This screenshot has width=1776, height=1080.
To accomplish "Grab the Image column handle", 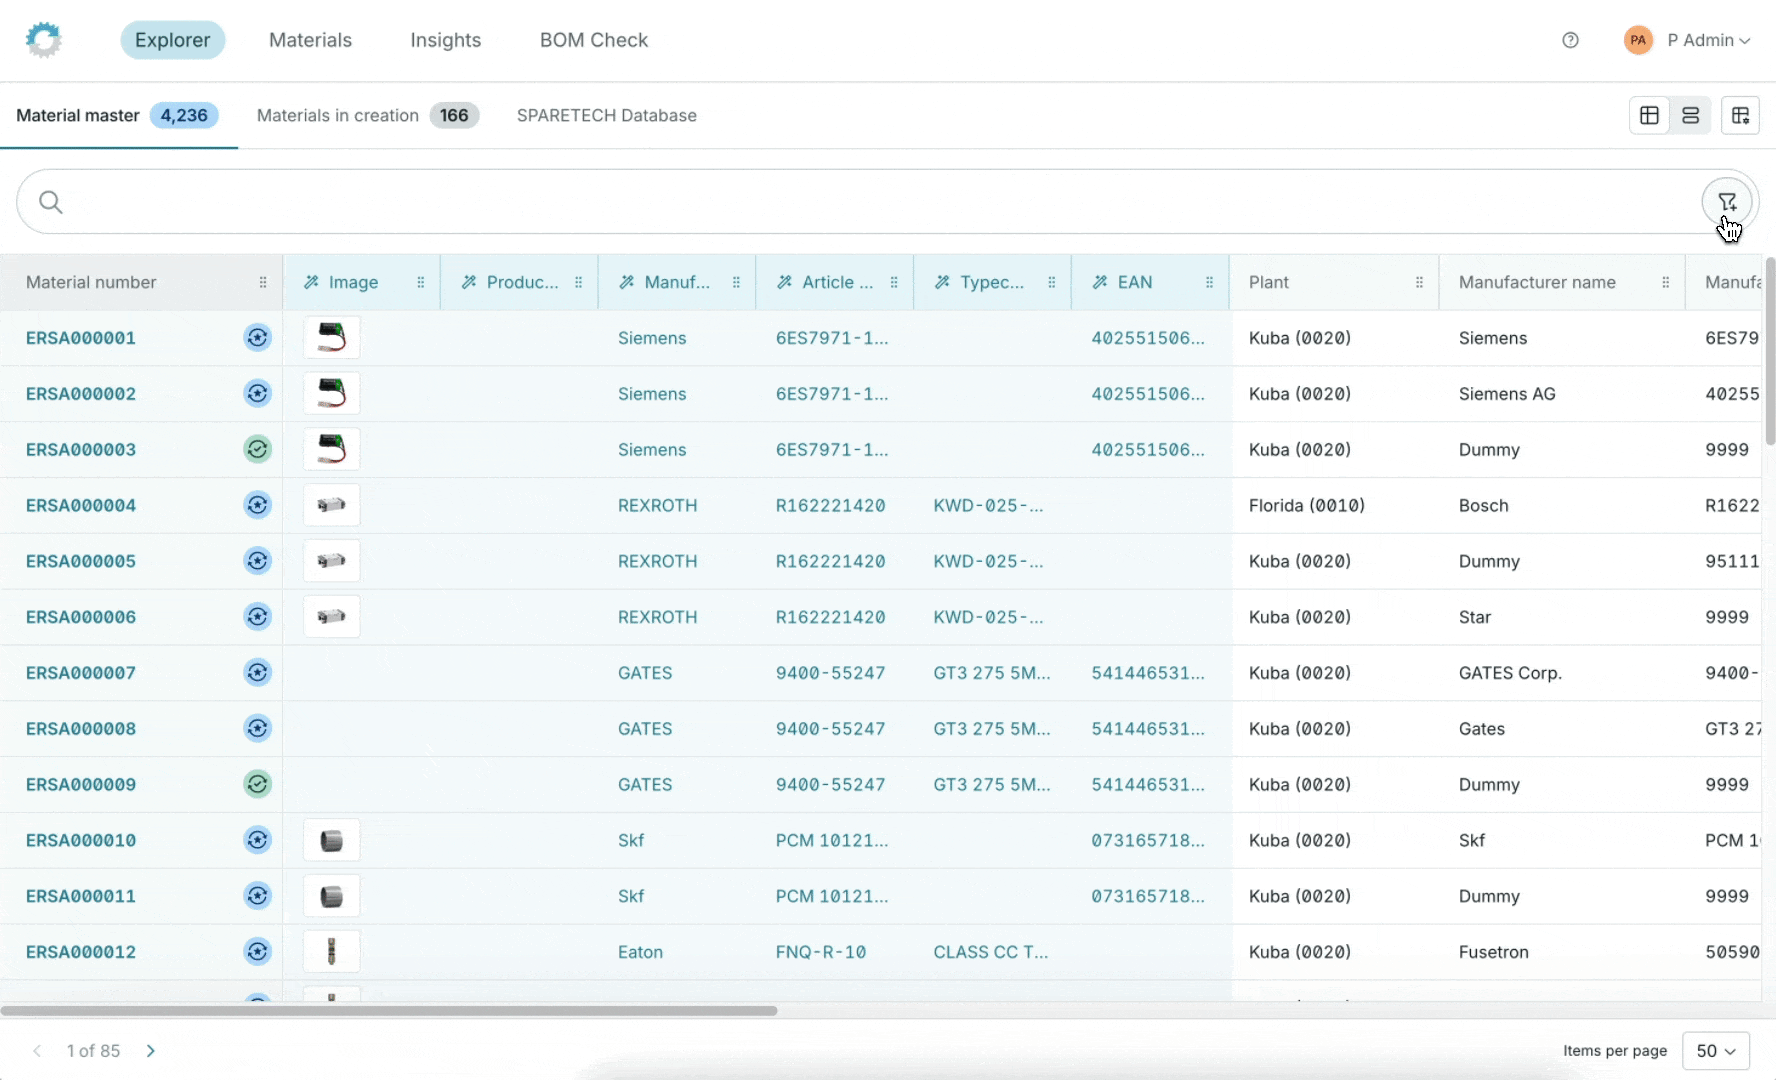I will [421, 282].
